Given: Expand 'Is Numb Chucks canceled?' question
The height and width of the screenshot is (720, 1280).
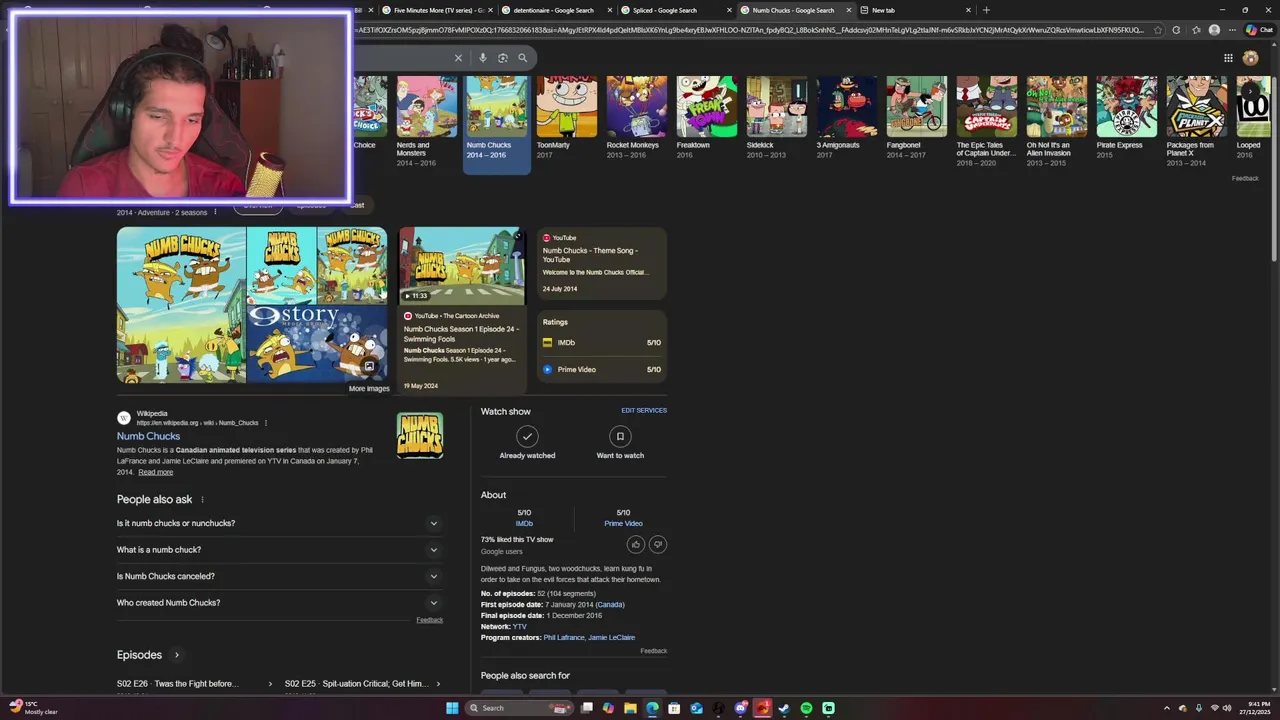Looking at the screenshot, I should pyautogui.click(x=278, y=576).
